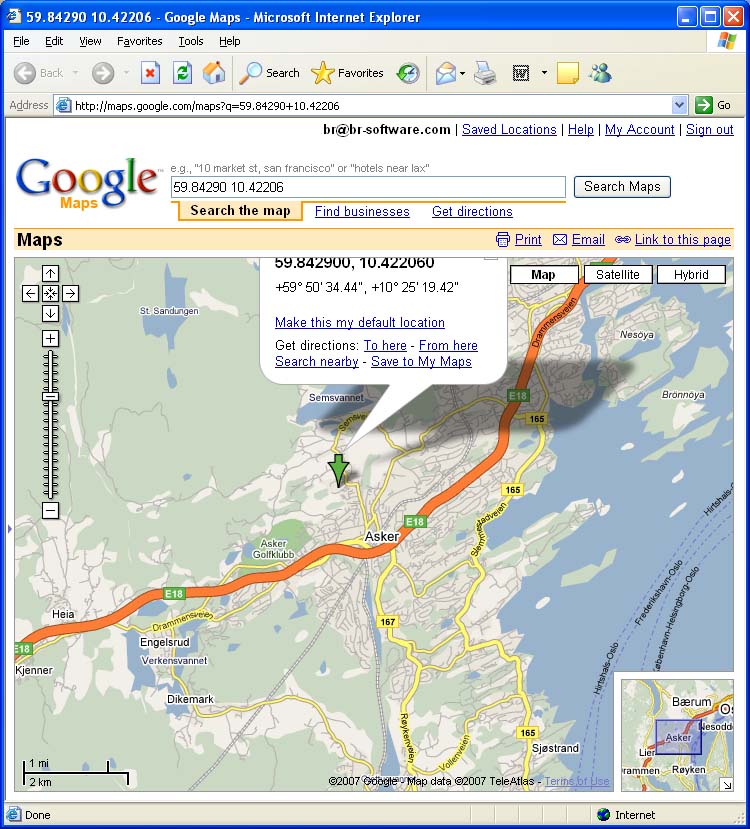Zoom out with the minus button
This screenshot has height=829, width=750.
pos(50,510)
